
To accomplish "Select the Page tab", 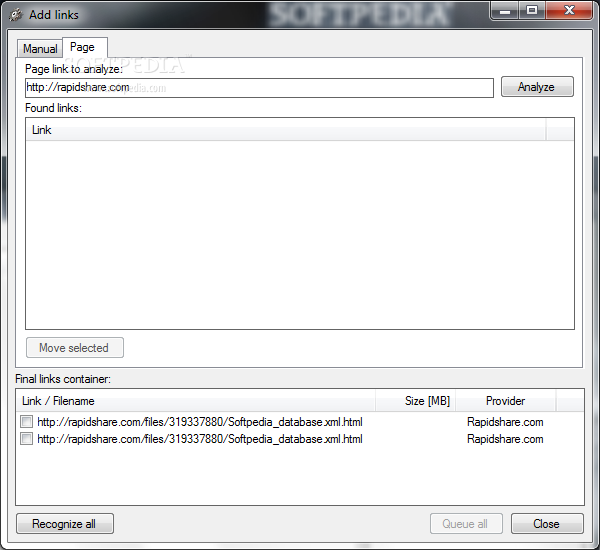I will click(85, 47).
